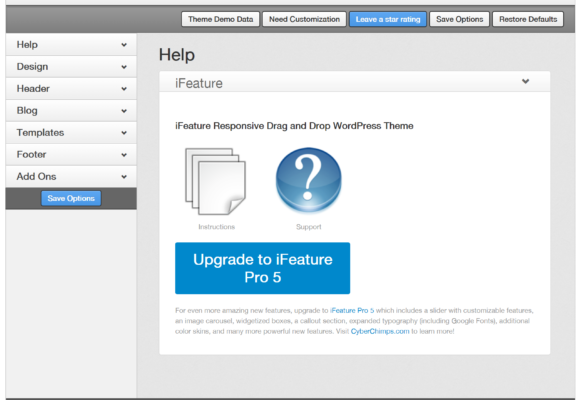
Task: Follow the iFeature Pro 5 text link
Action: click(352, 310)
